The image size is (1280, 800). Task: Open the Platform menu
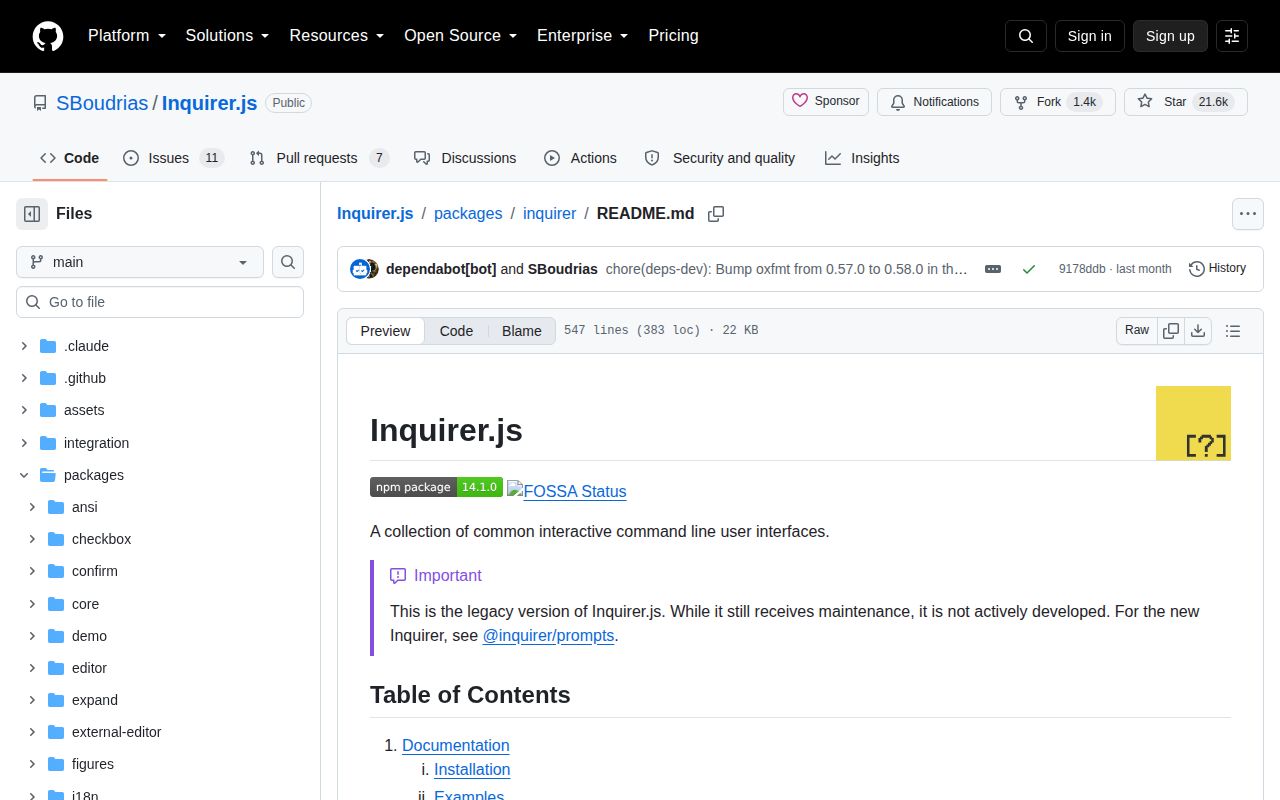(126, 35)
